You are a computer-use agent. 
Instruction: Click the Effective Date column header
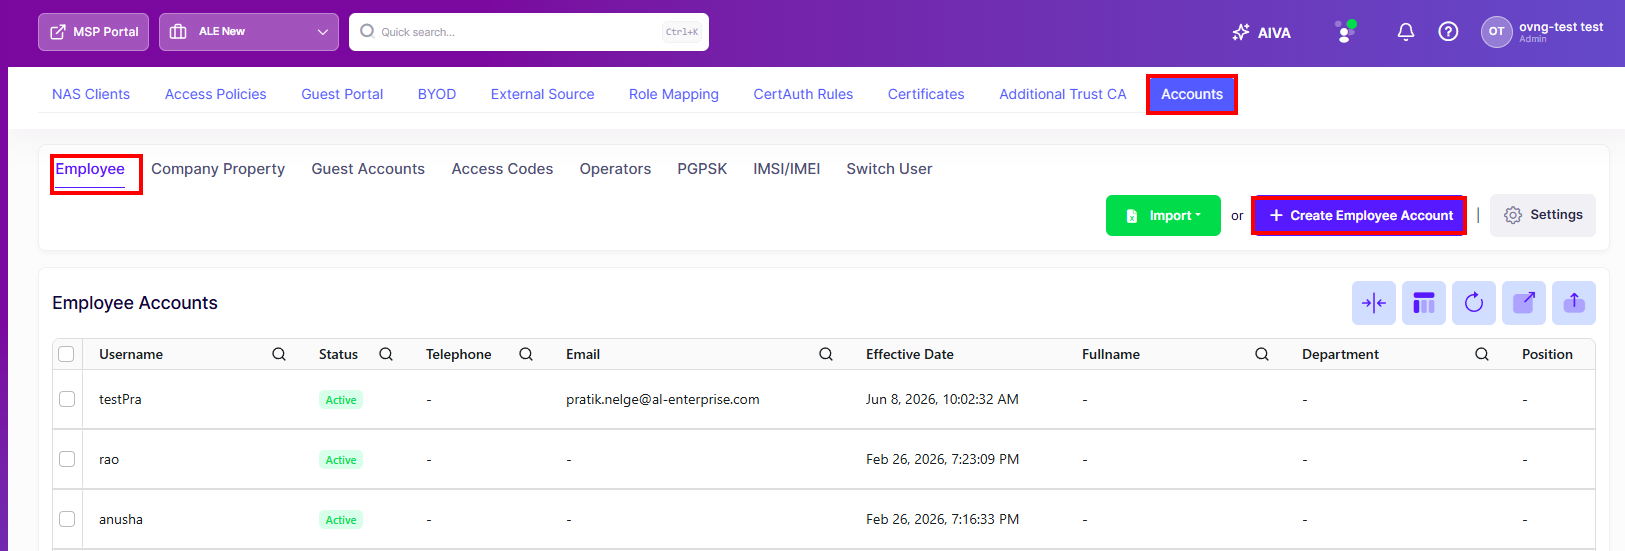[x=910, y=354]
